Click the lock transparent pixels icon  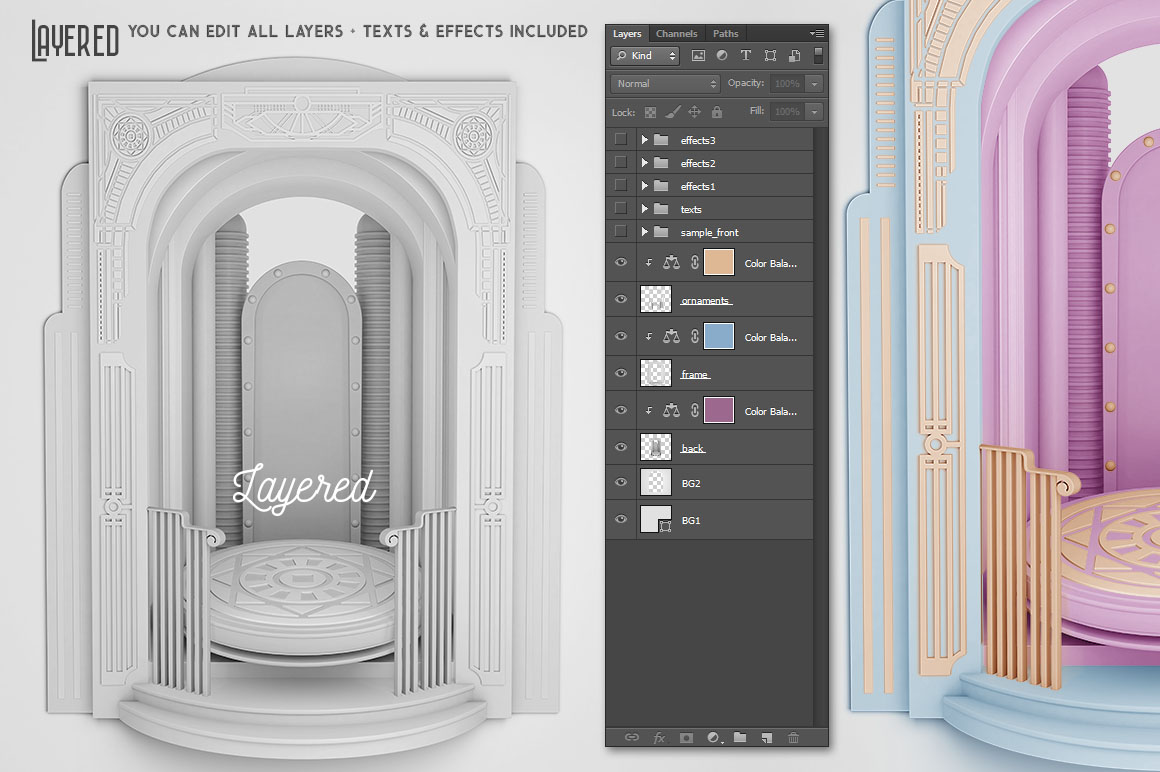click(651, 112)
